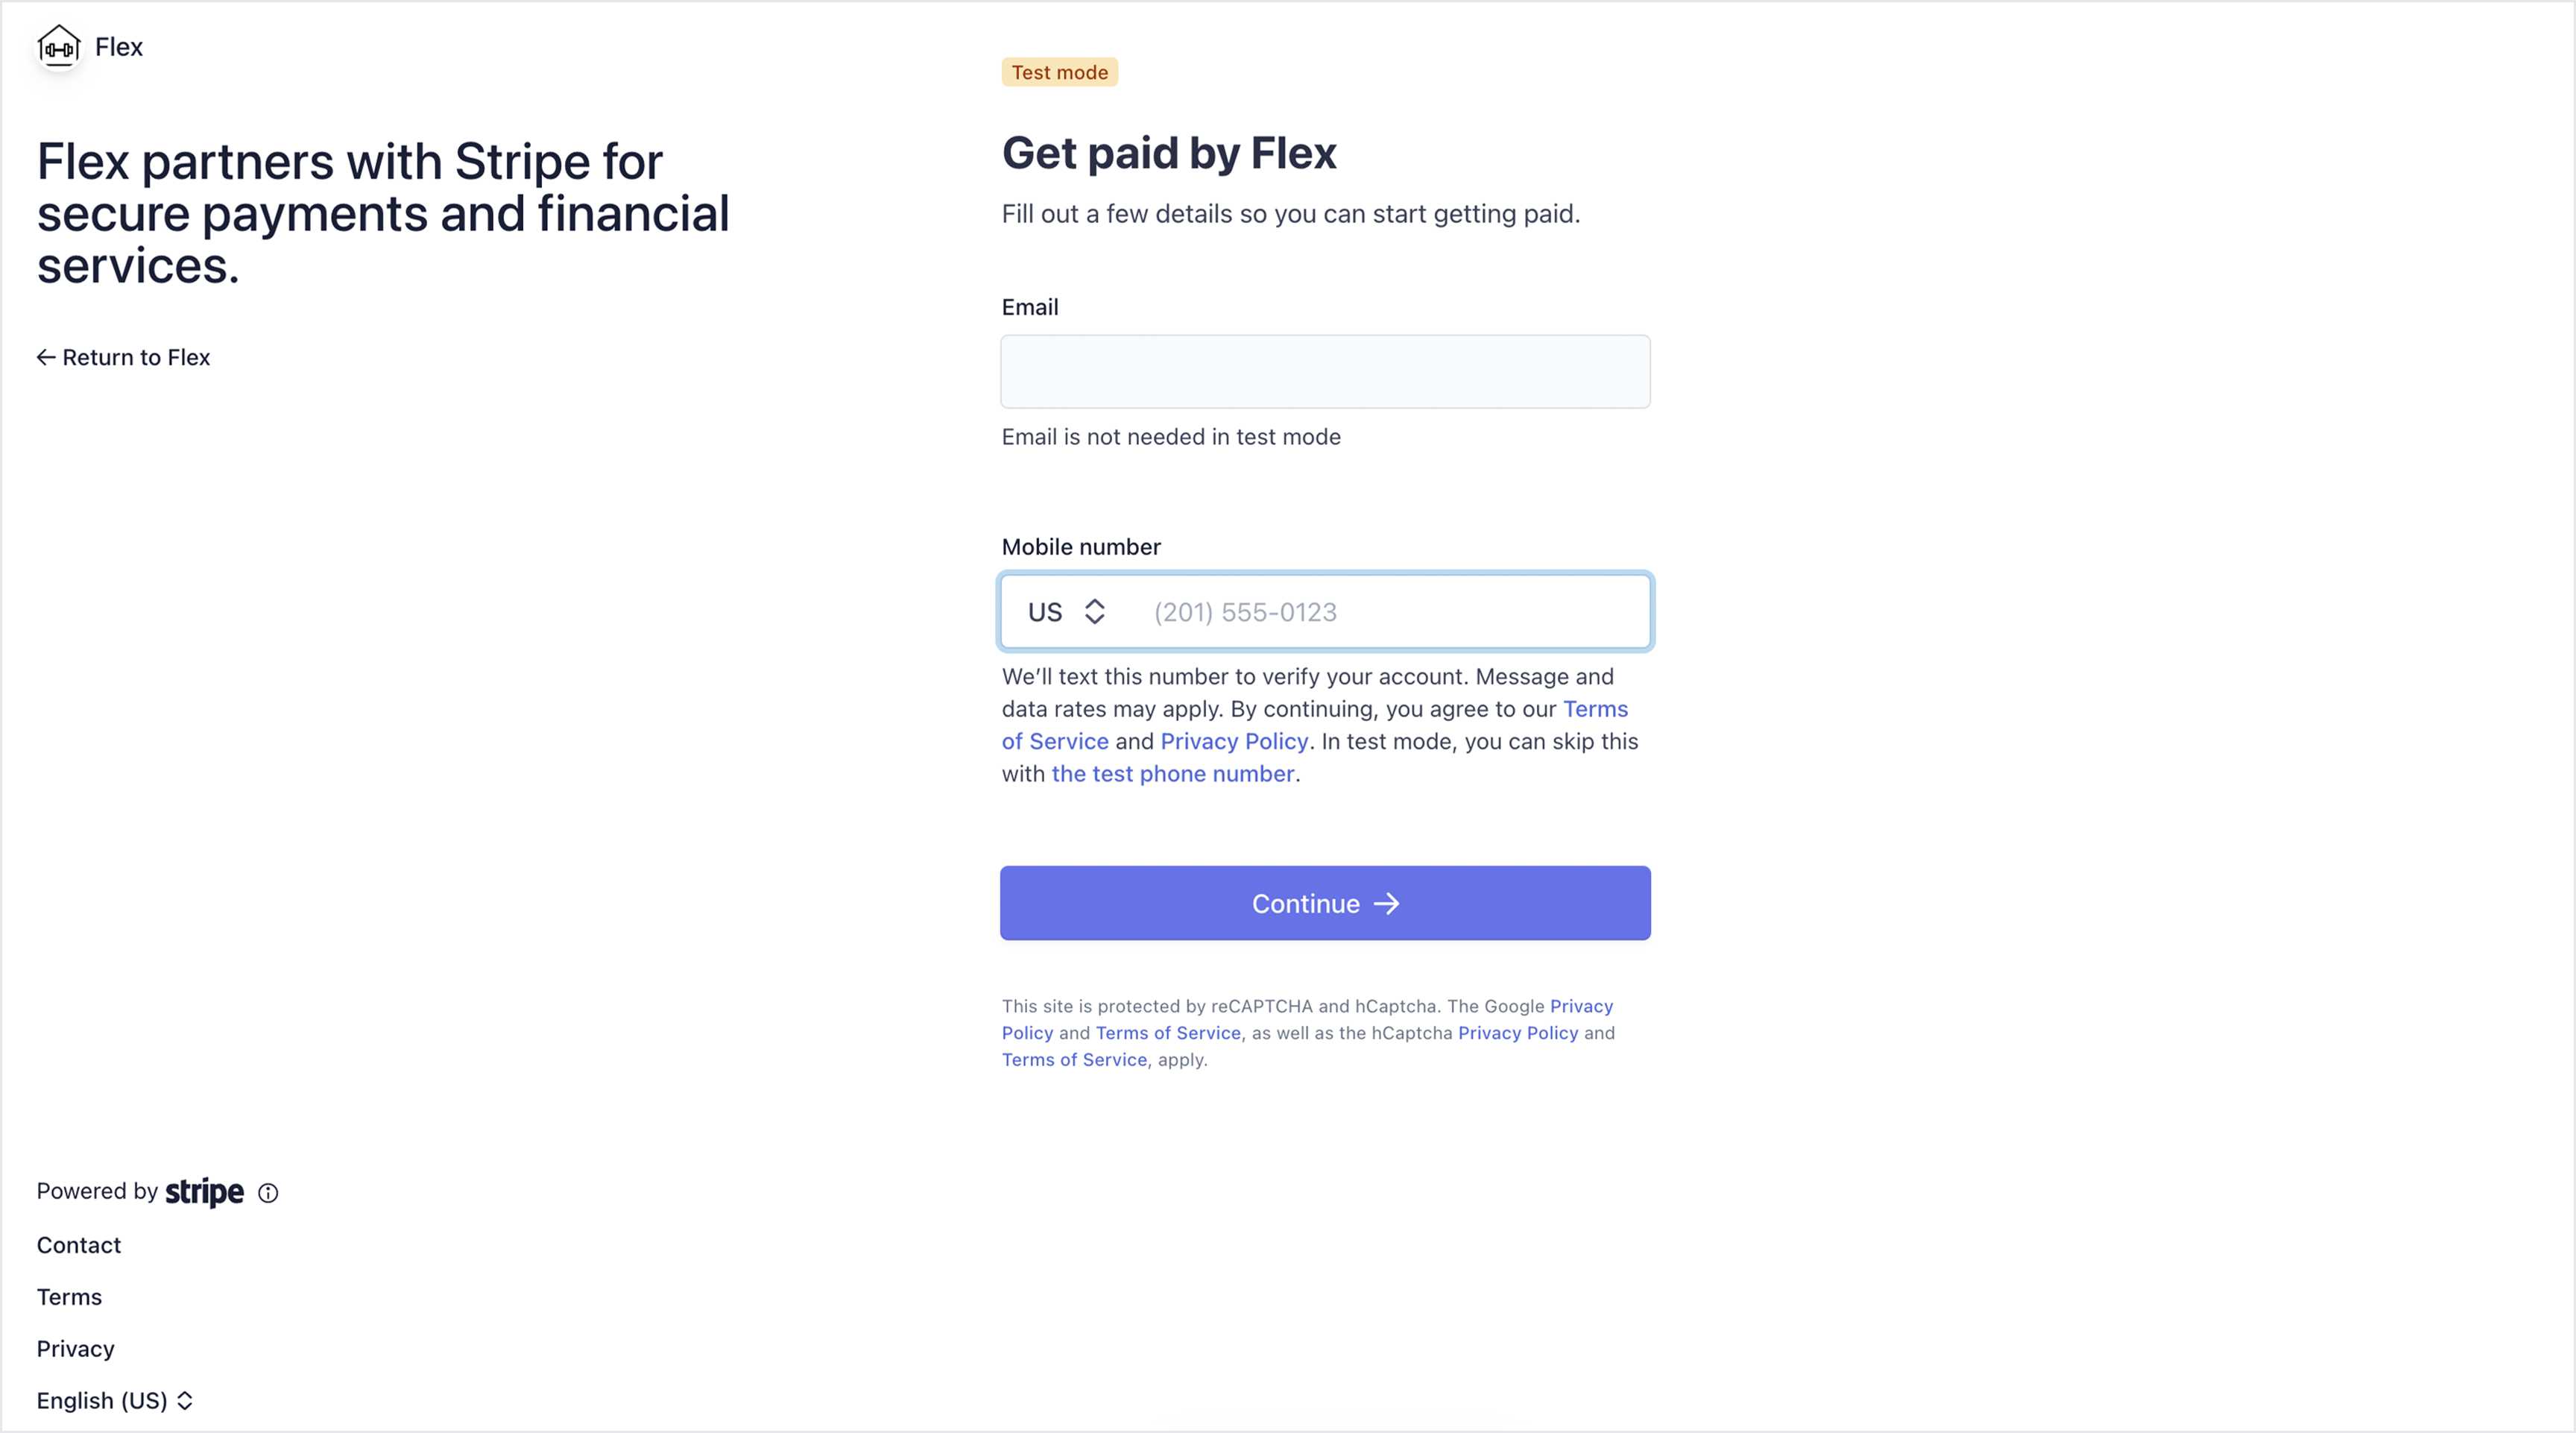Return to Flex via back link

[124, 358]
